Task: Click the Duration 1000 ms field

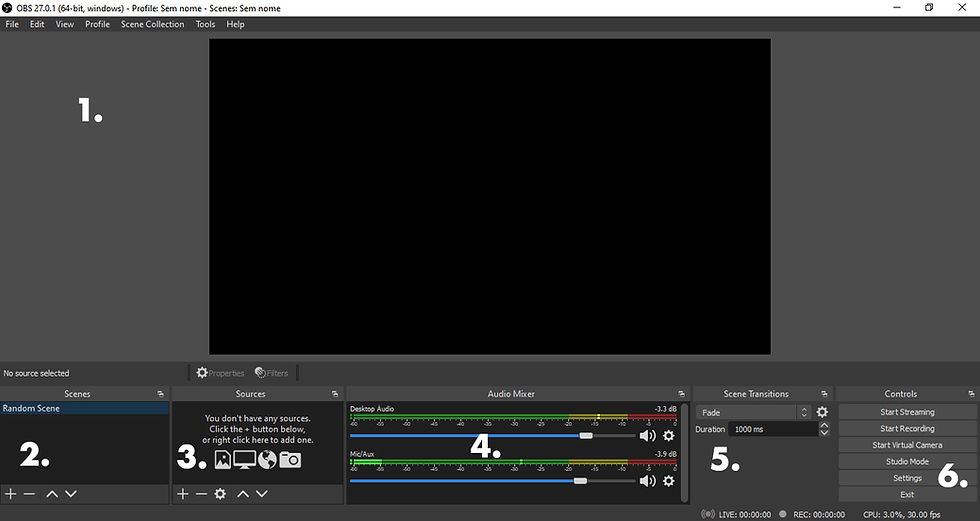Action: (x=773, y=429)
